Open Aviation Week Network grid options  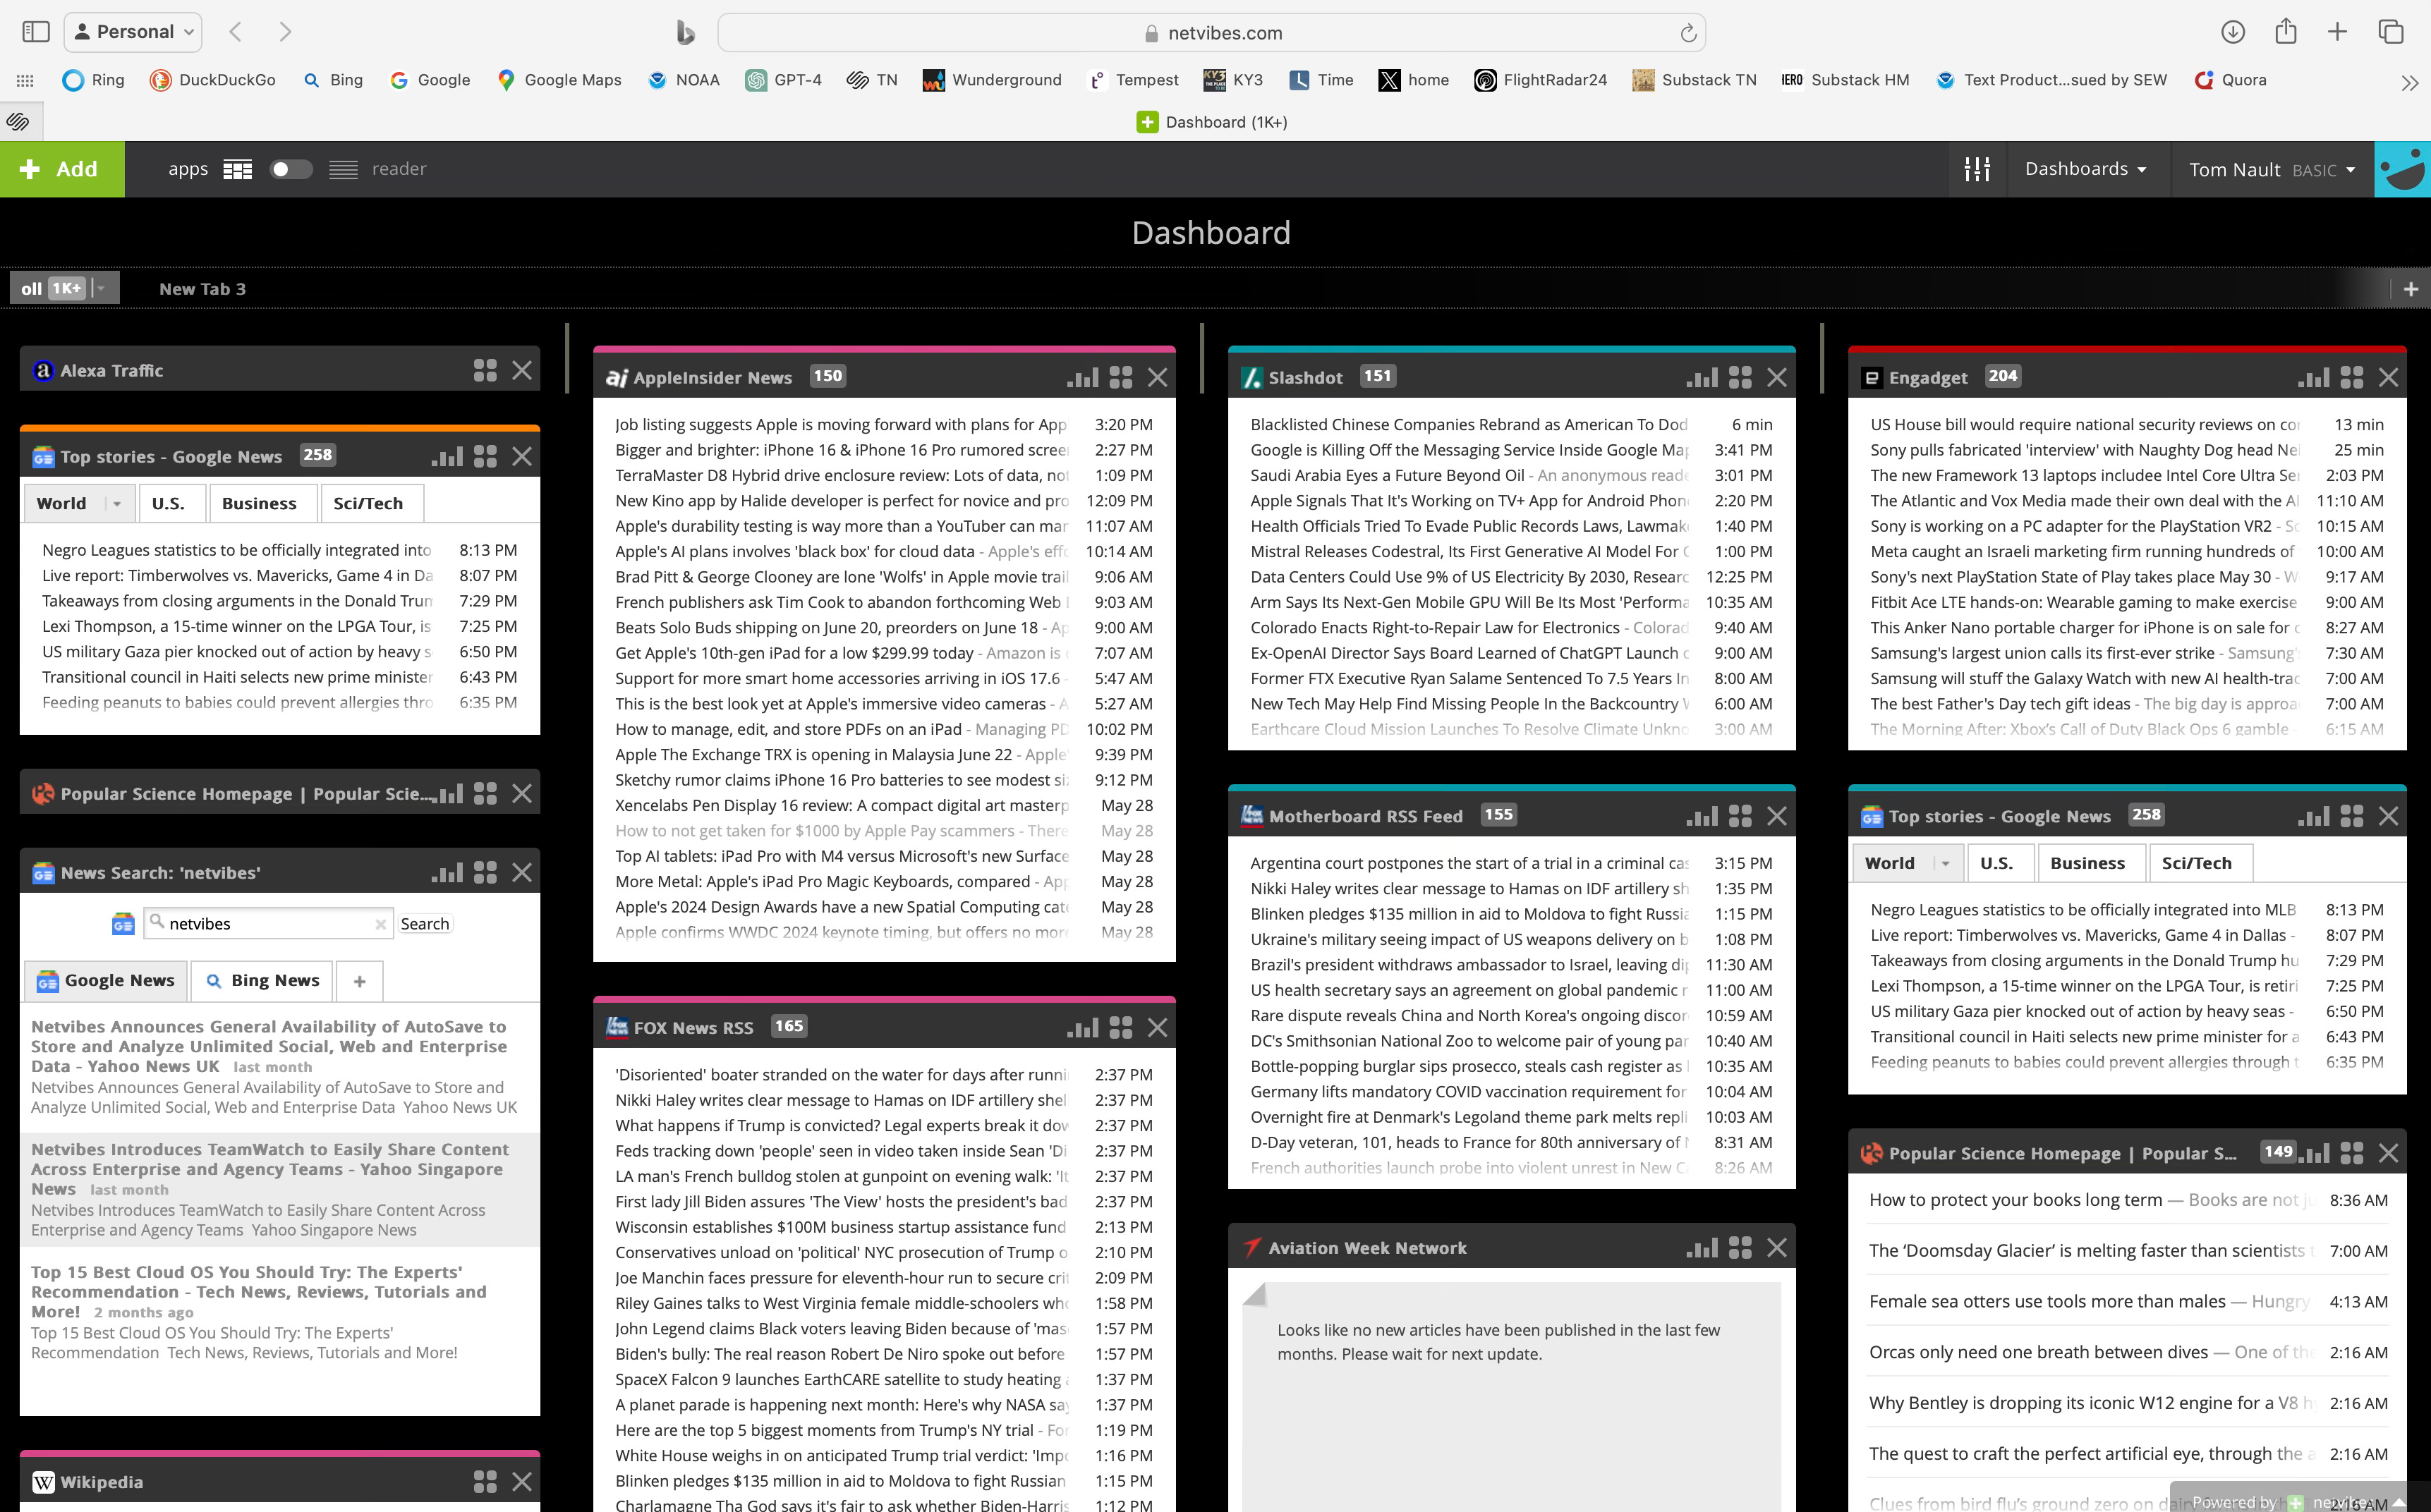[x=1740, y=1247]
